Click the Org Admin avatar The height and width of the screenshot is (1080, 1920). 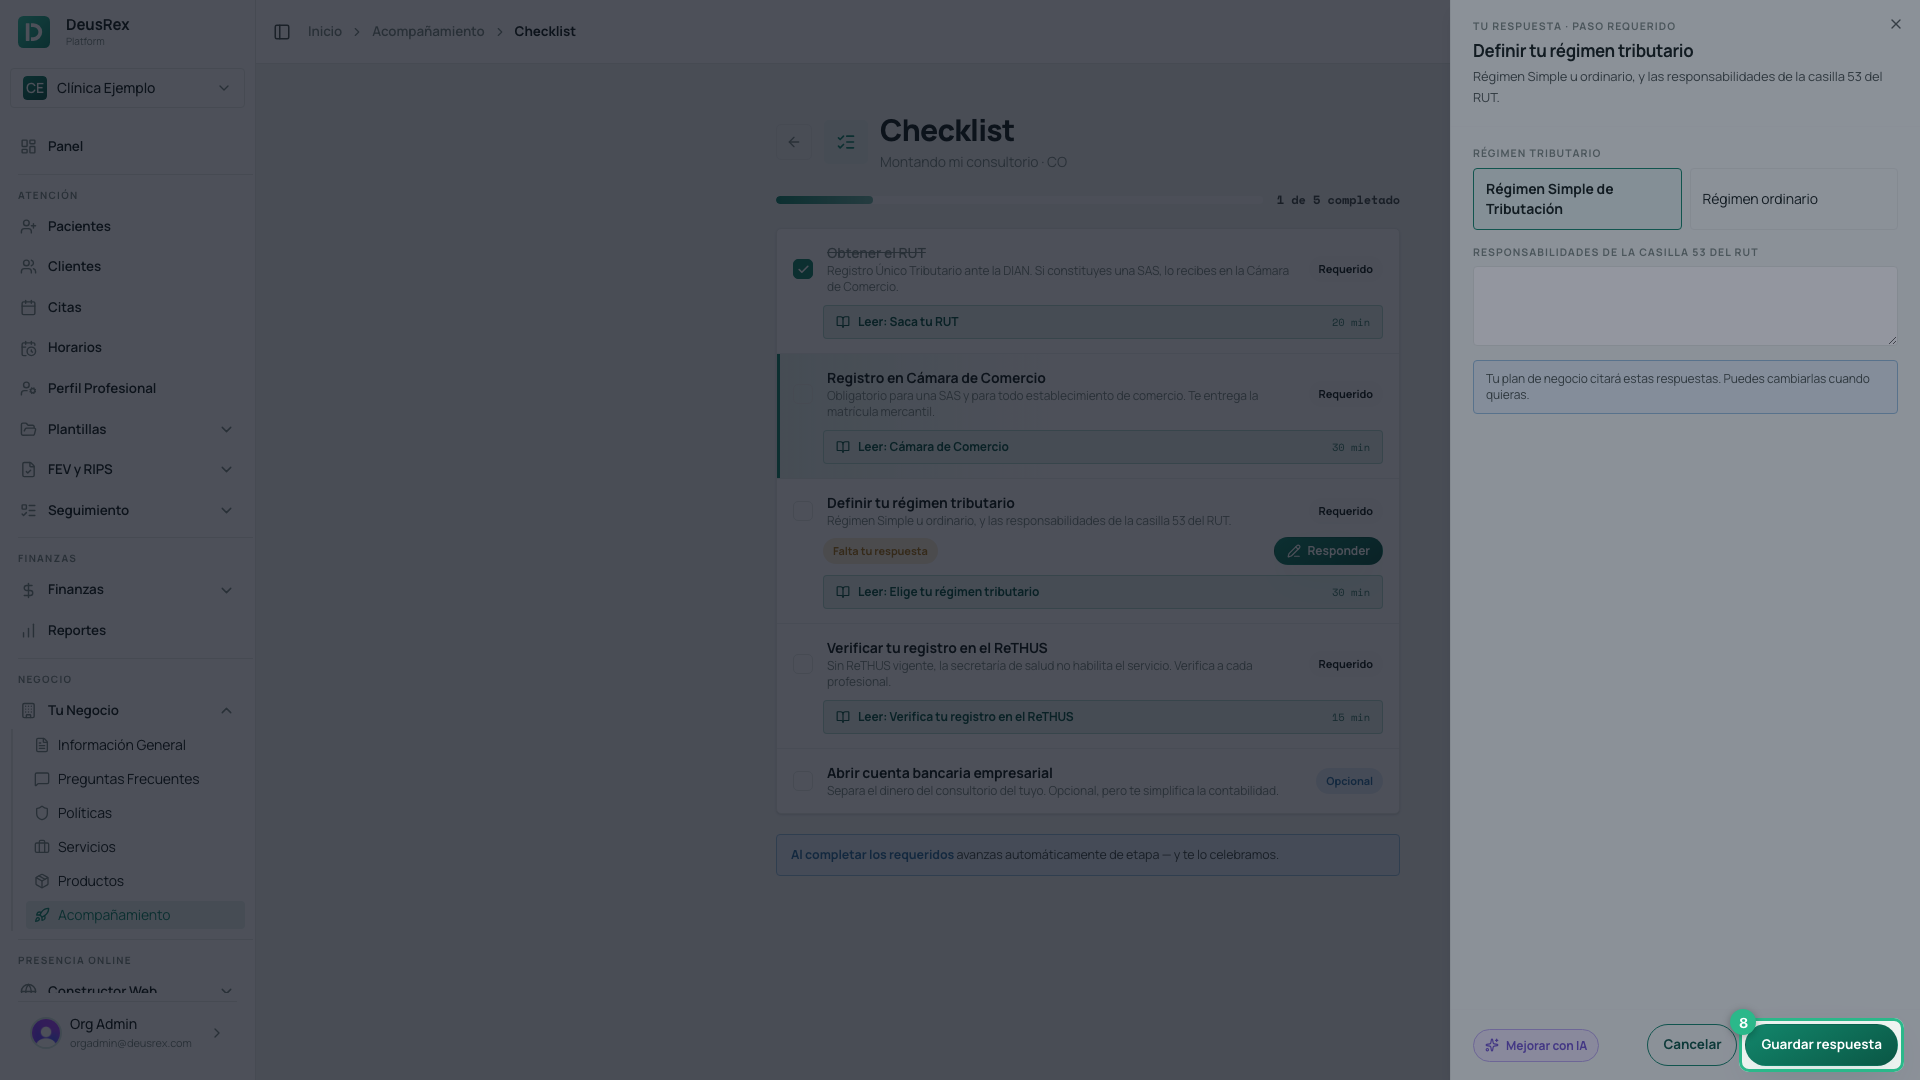click(46, 1033)
